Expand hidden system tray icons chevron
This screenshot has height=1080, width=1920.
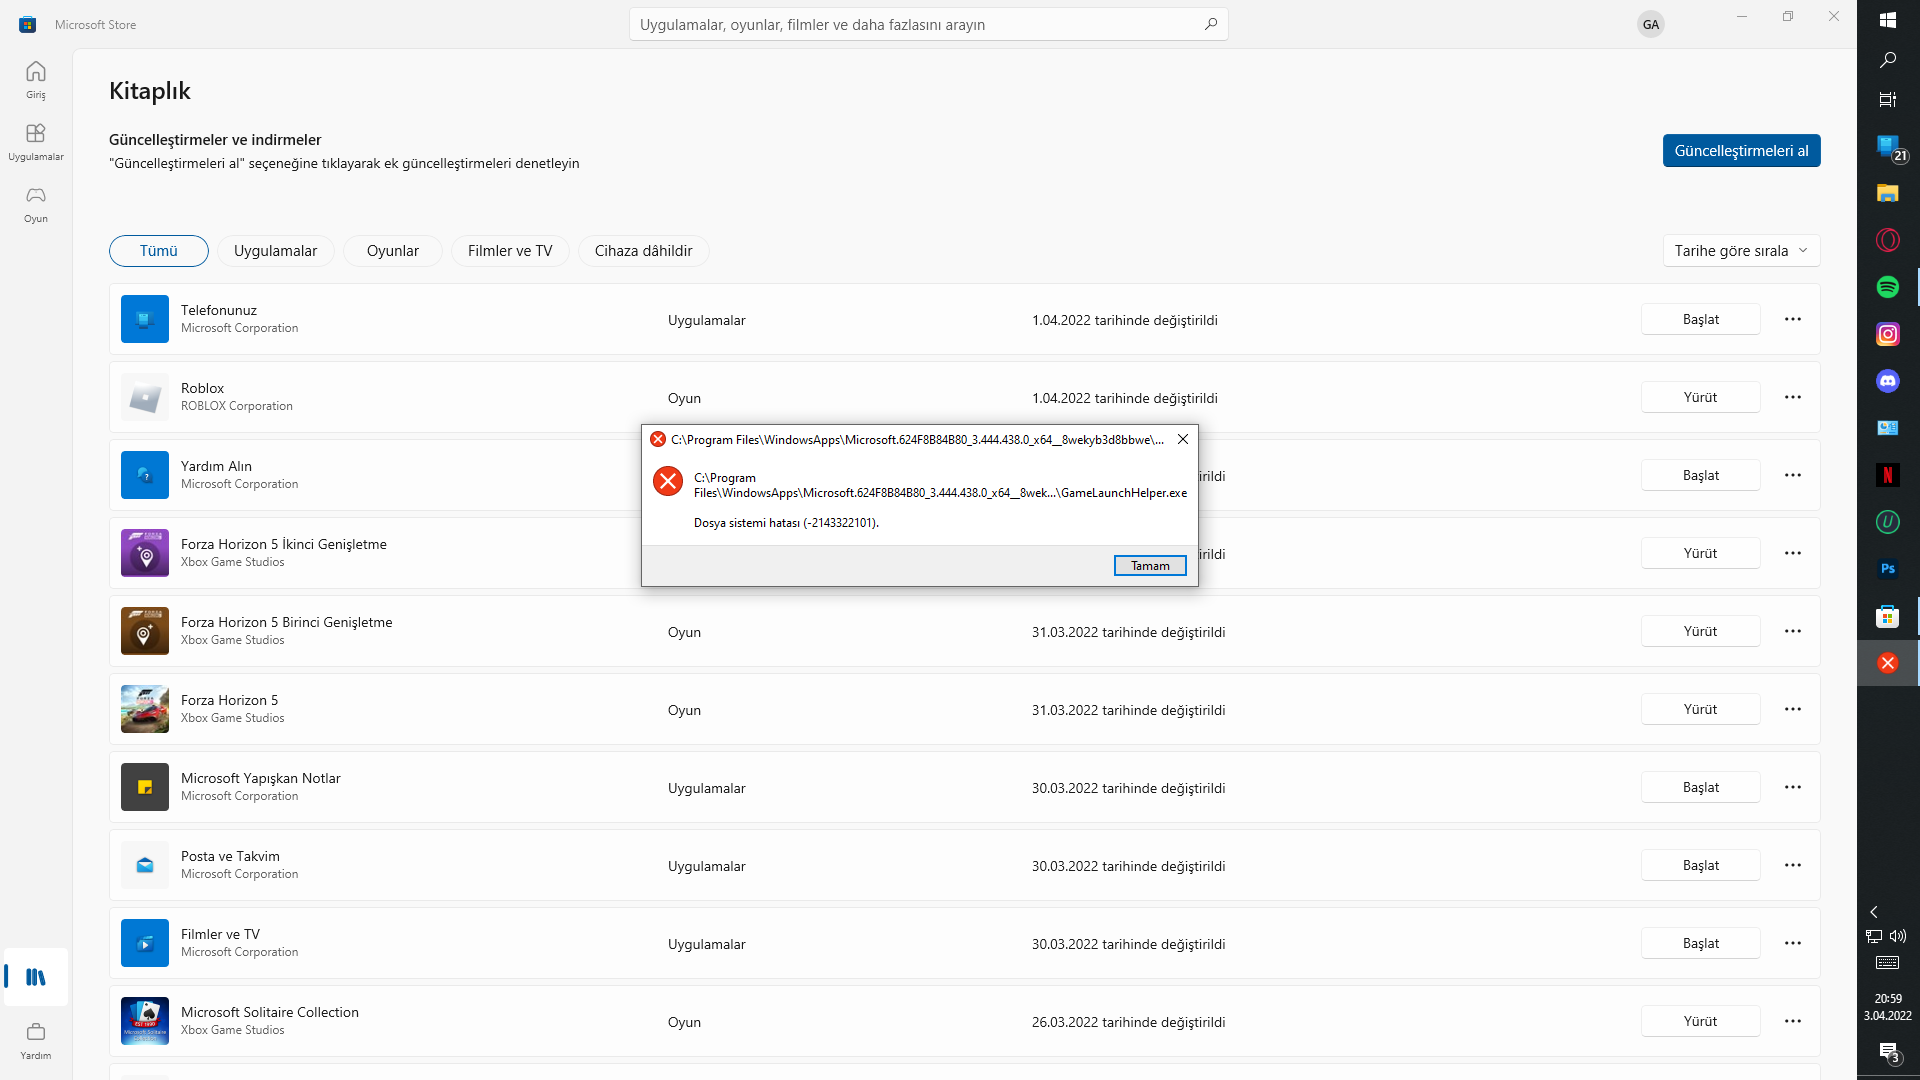(x=1874, y=912)
